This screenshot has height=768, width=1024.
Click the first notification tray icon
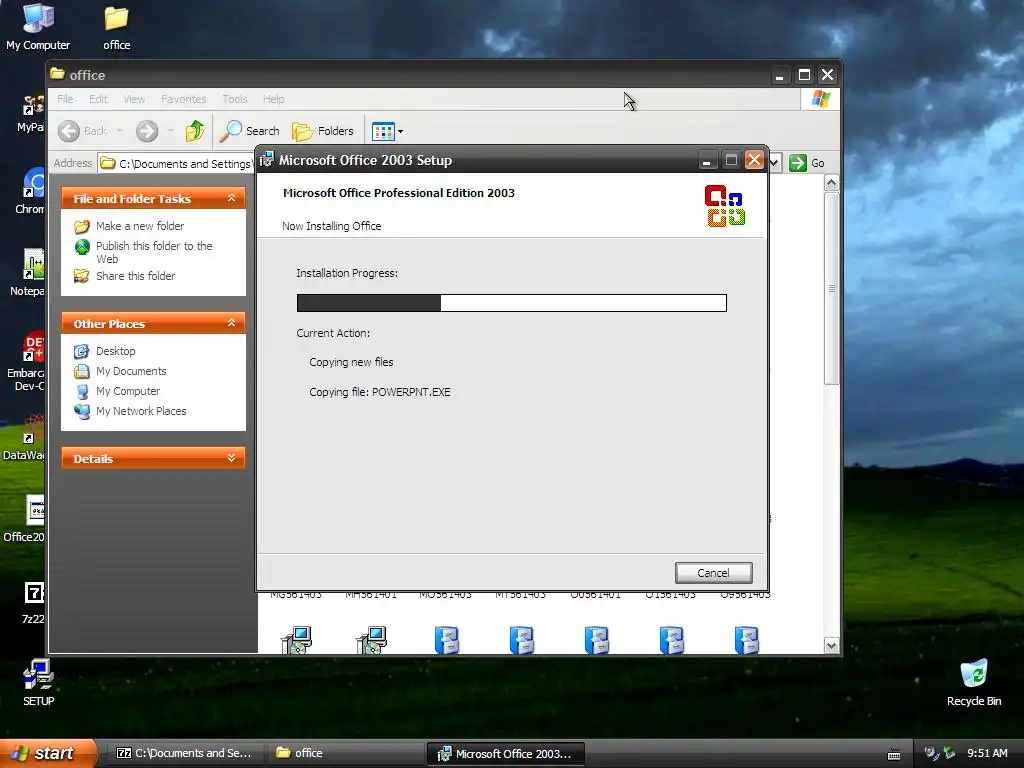point(931,753)
